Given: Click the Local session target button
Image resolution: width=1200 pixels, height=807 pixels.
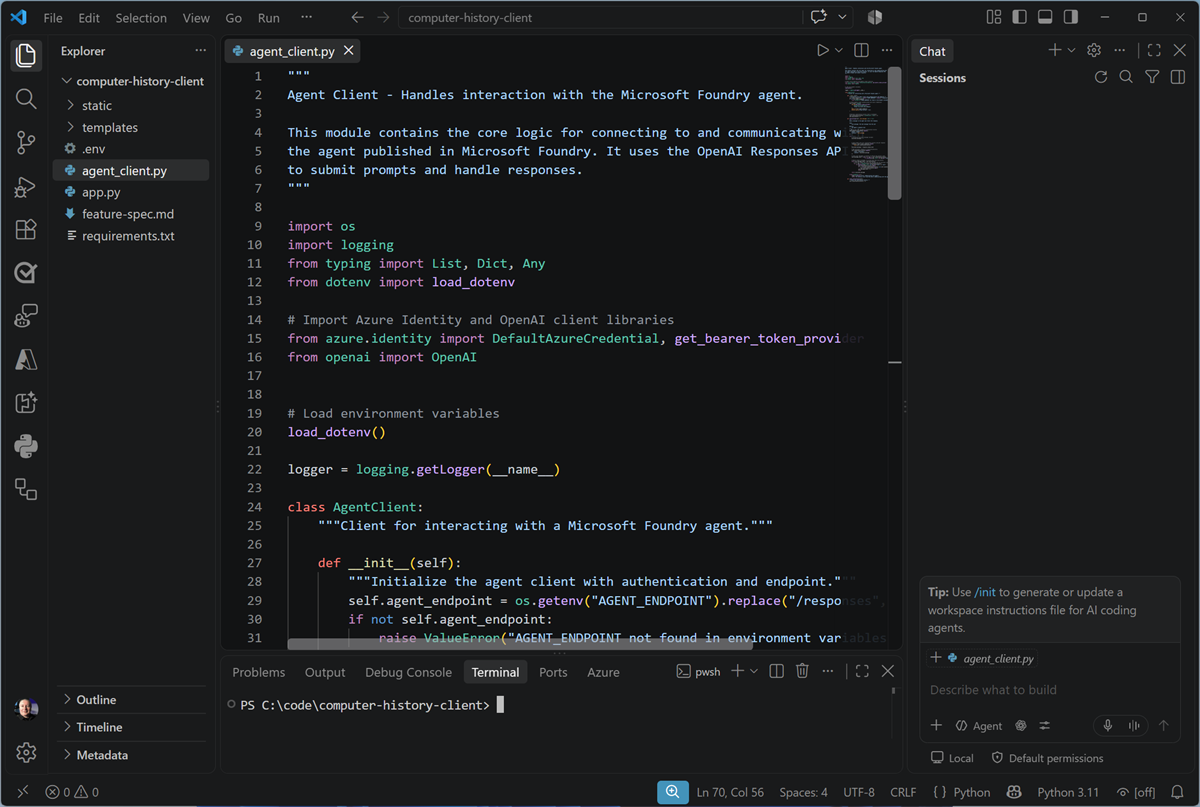Looking at the screenshot, I should coord(952,758).
